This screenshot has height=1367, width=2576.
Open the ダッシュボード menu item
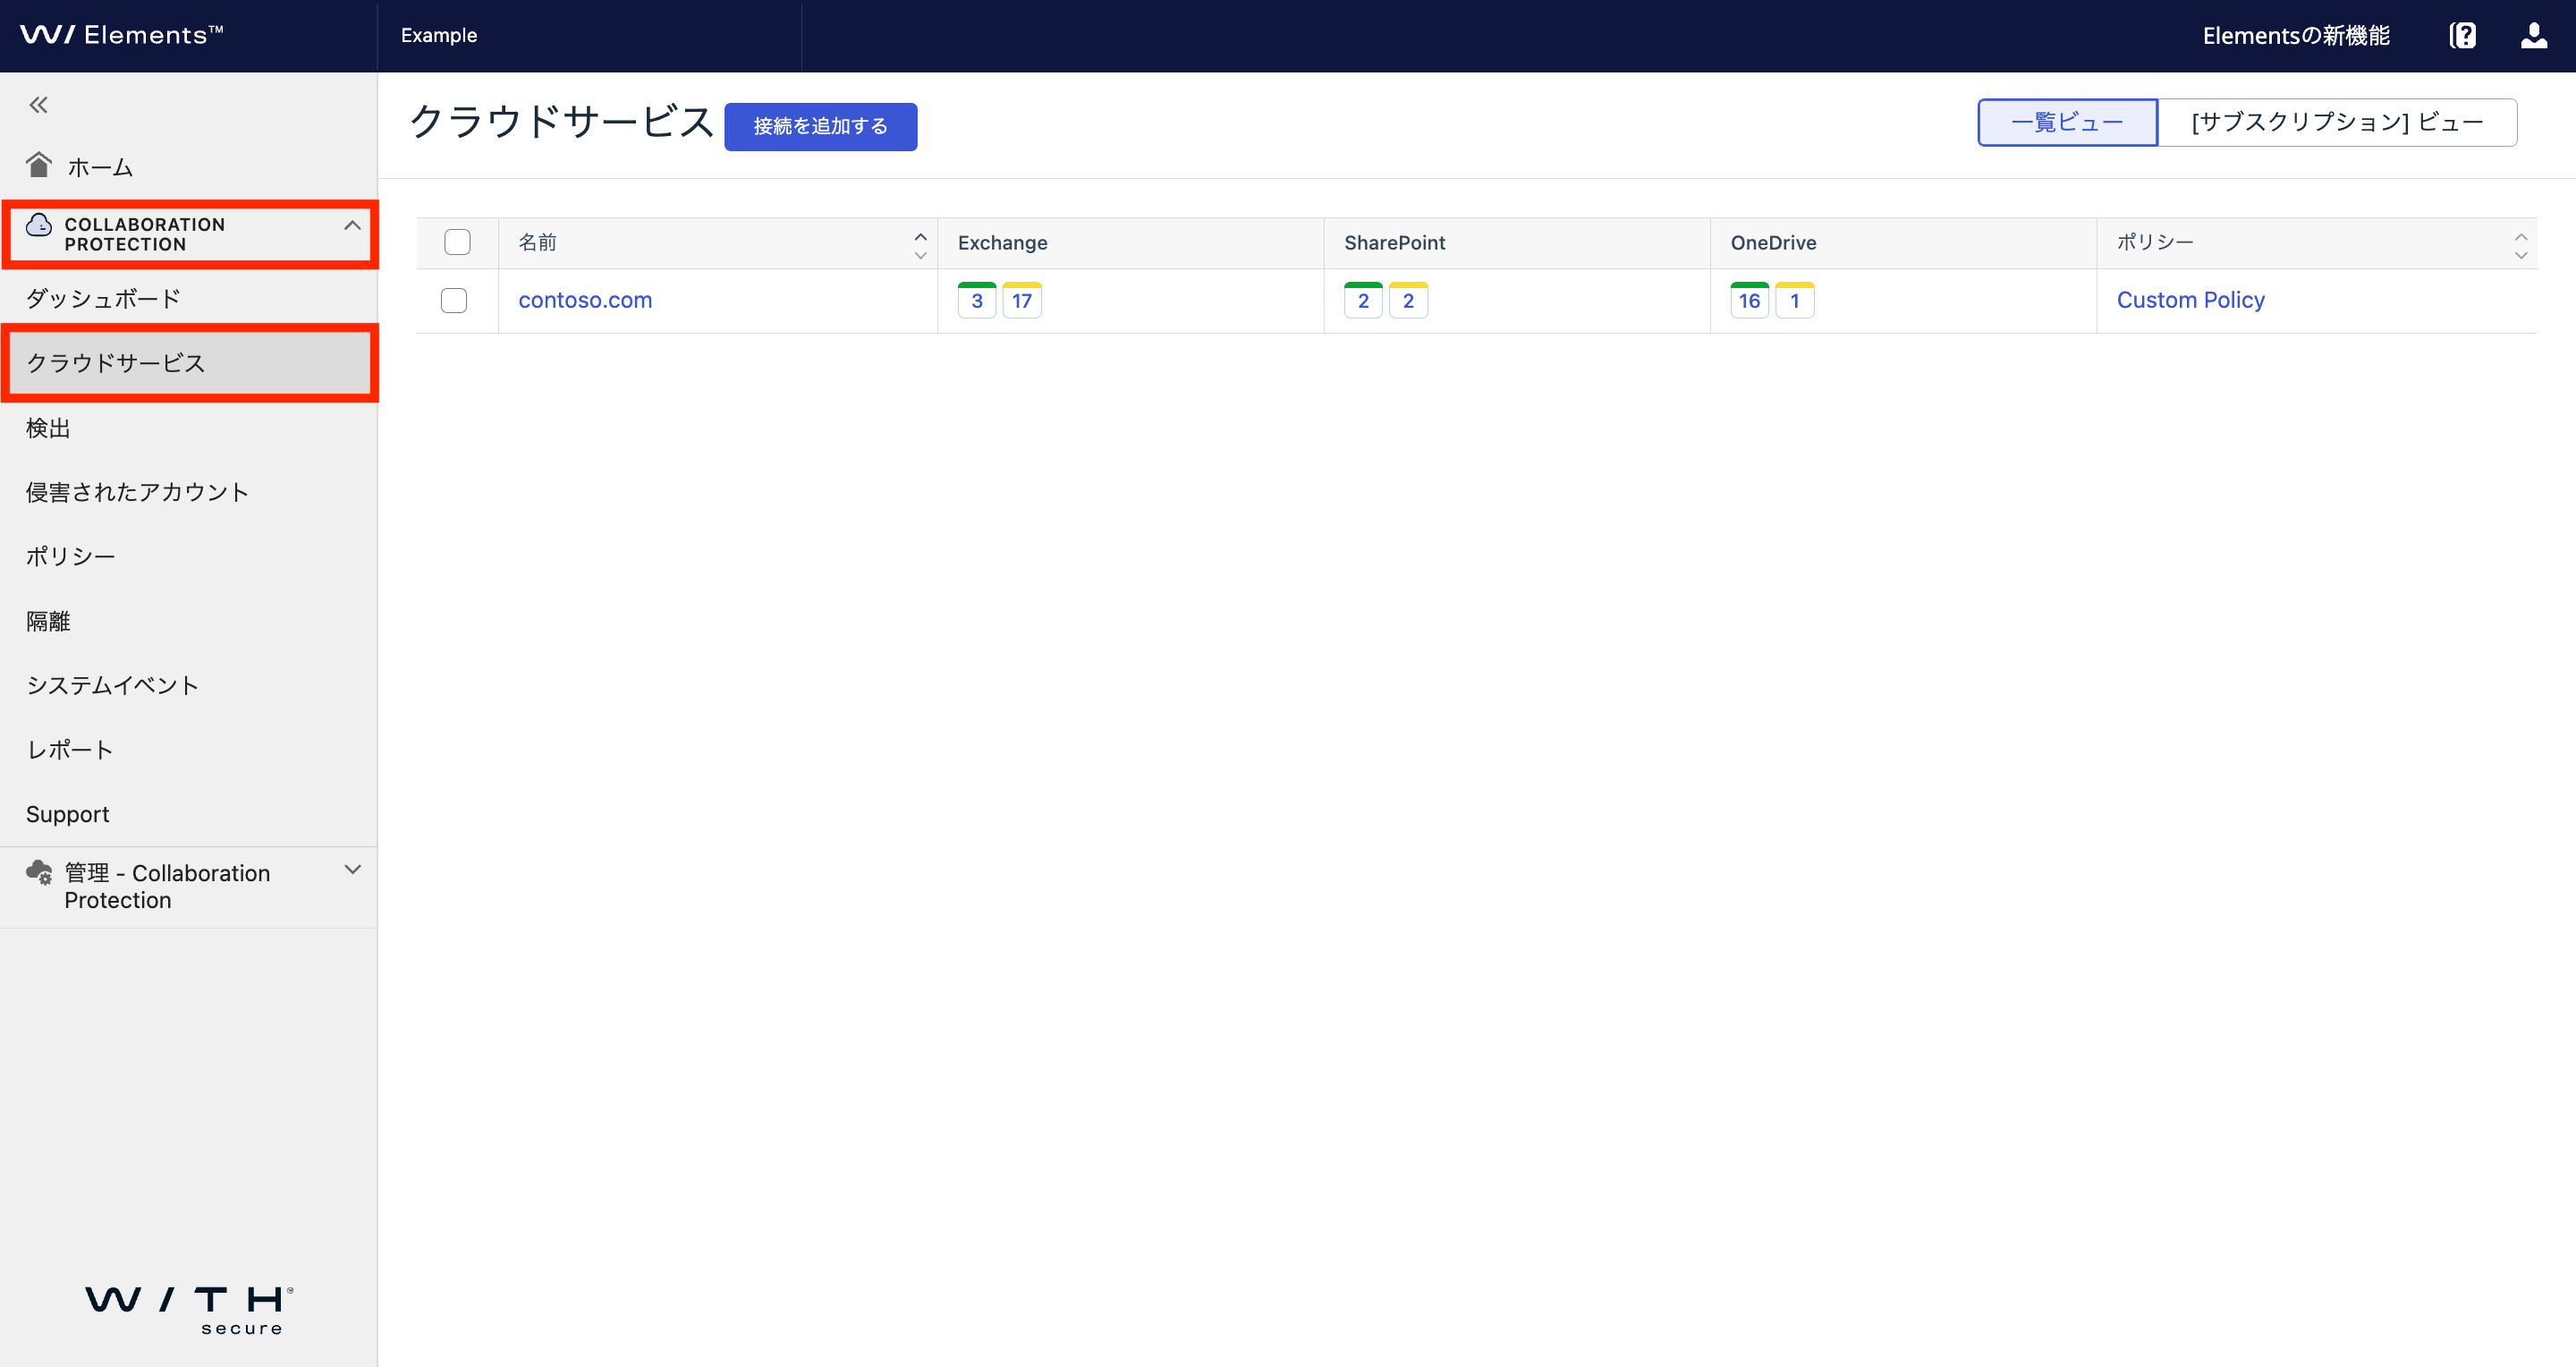pyautogui.click(x=189, y=298)
